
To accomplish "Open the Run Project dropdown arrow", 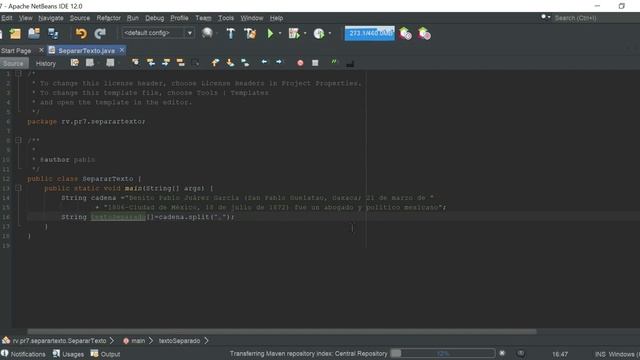I will (x=280, y=33).
